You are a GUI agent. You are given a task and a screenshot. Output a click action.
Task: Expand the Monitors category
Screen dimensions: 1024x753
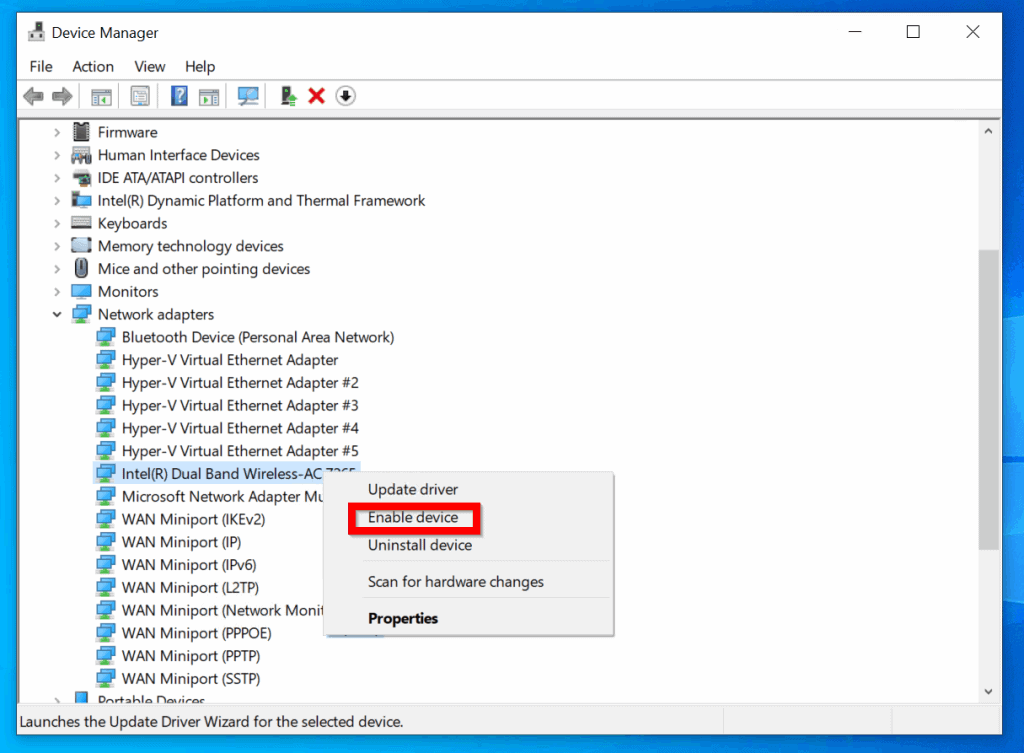click(x=57, y=292)
